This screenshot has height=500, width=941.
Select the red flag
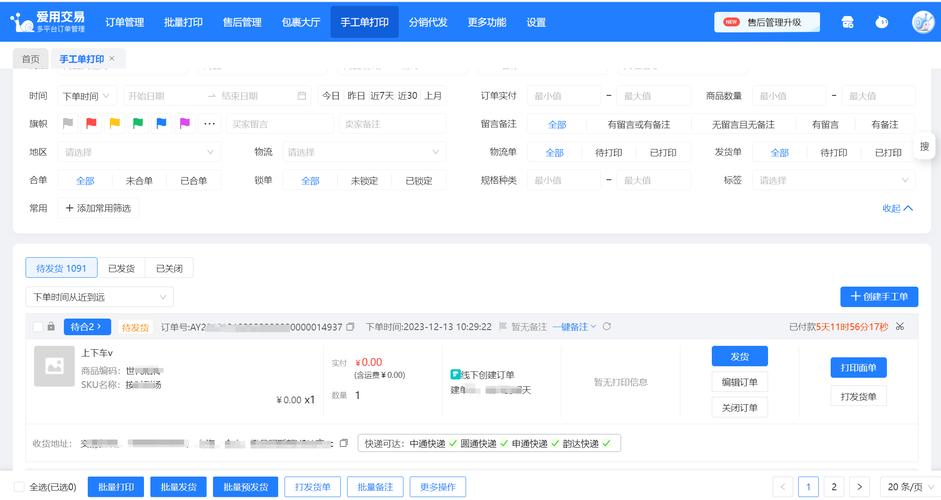click(91, 123)
